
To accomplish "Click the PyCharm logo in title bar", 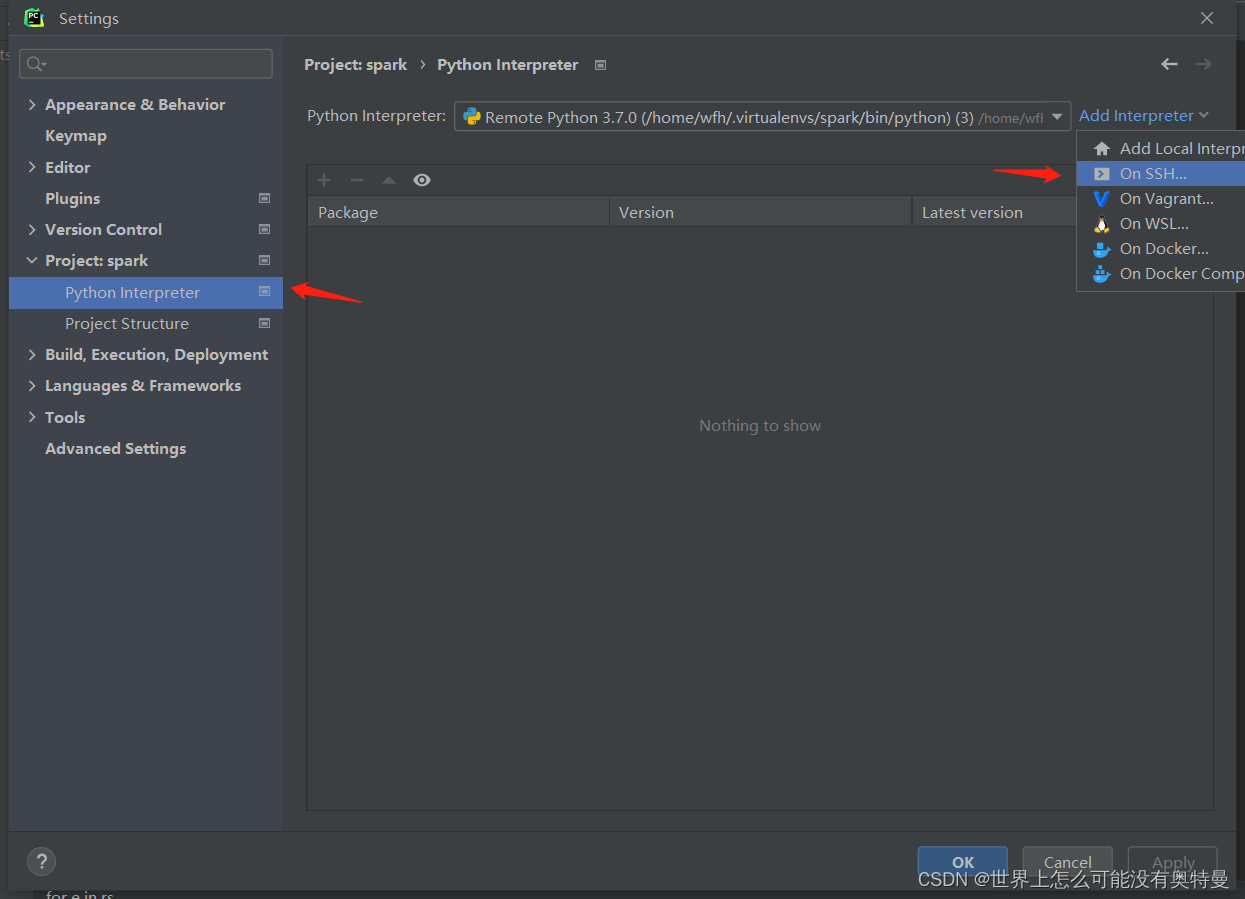I will click(x=34, y=18).
